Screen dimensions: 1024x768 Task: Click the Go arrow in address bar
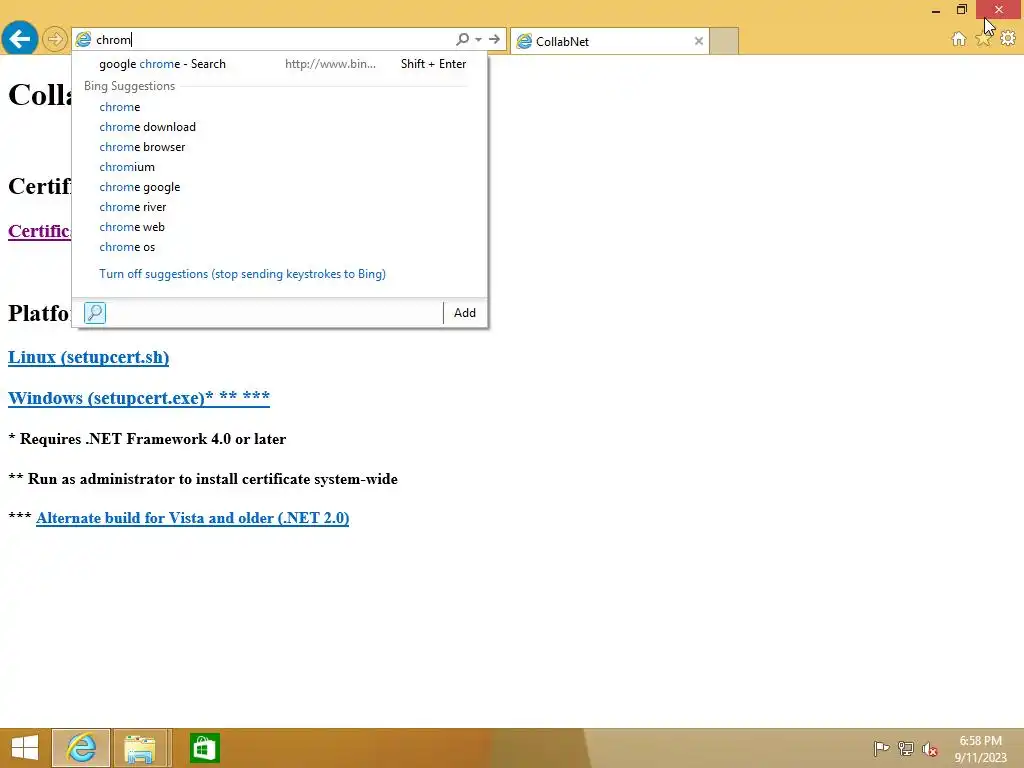494,39
